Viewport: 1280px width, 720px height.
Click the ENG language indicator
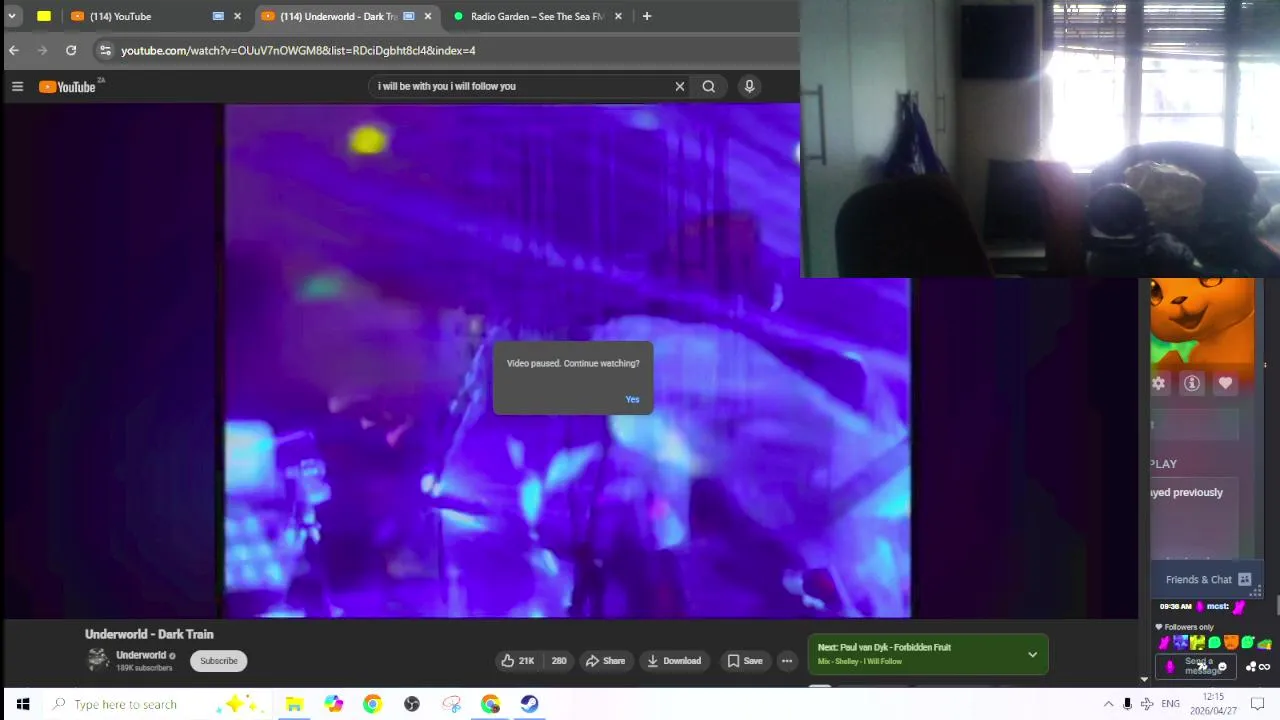pyautogui.click(x=1170, y=704)
